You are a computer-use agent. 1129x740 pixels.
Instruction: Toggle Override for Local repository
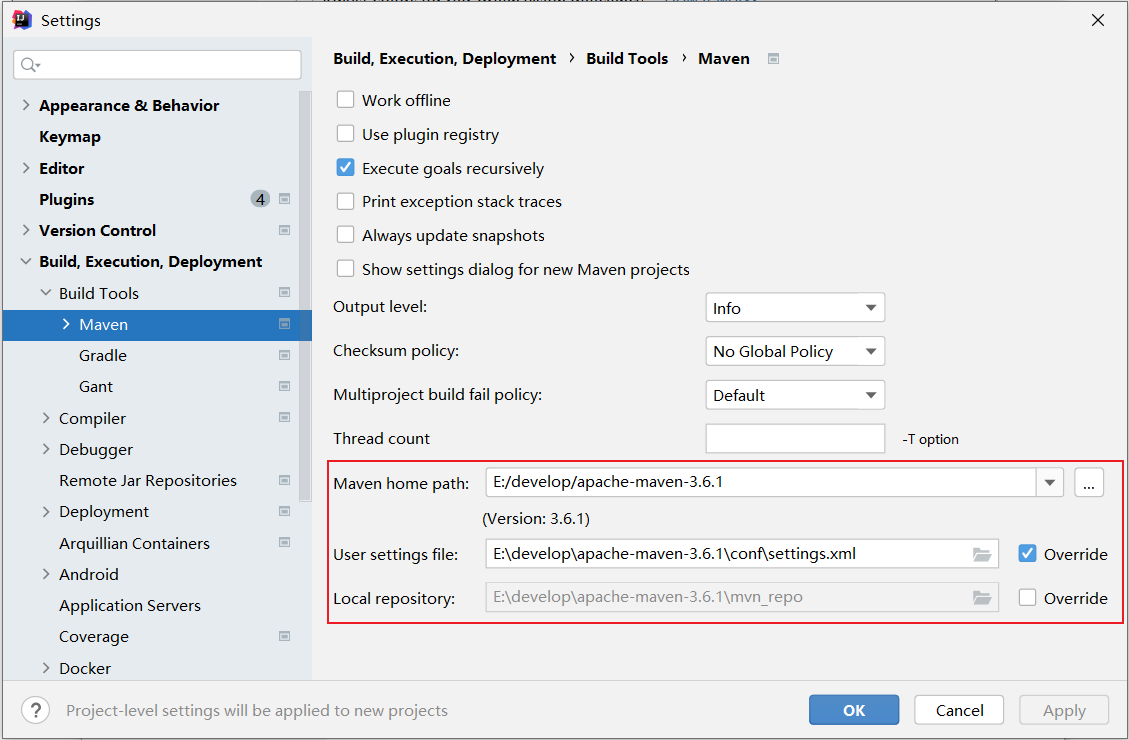click(x=1027, y=597)
